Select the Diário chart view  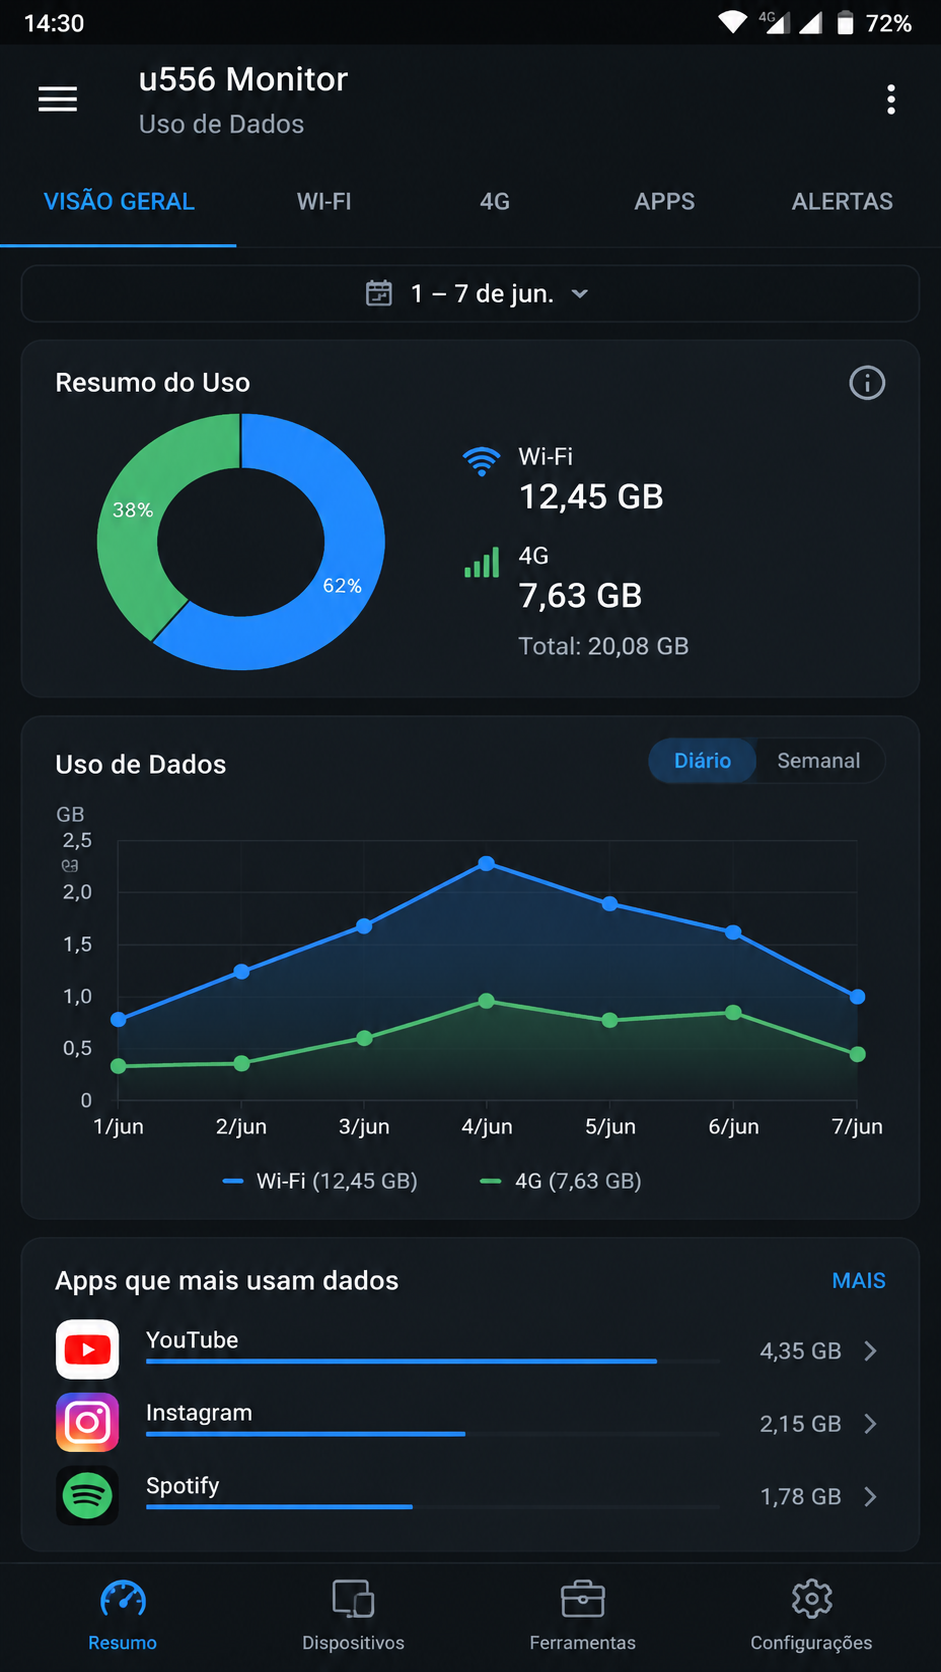point(702,761)
